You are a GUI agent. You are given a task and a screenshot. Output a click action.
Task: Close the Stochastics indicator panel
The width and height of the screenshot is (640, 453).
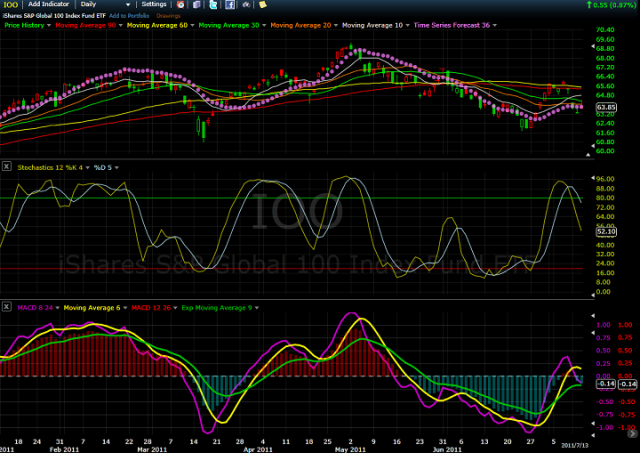7,167
